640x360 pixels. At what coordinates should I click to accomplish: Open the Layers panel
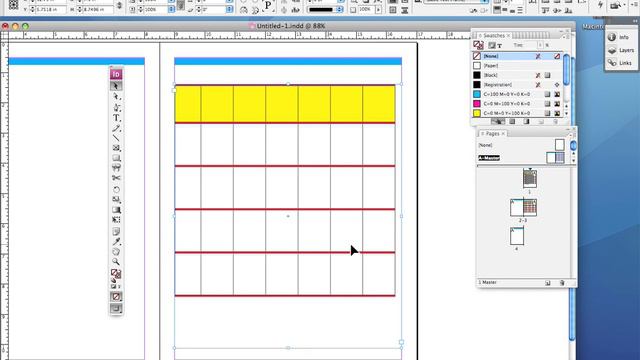620,50
